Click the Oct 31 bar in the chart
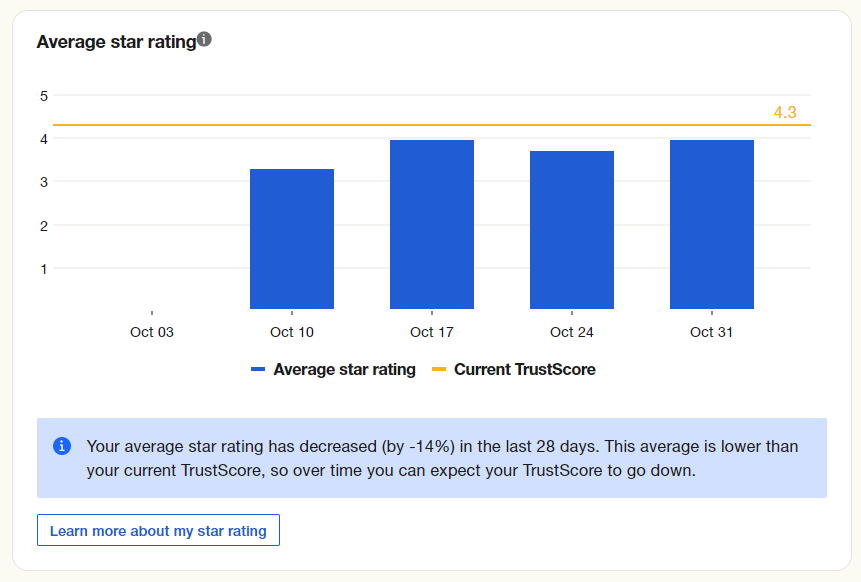Screen dimensions: 861x582 coord(711,223)
